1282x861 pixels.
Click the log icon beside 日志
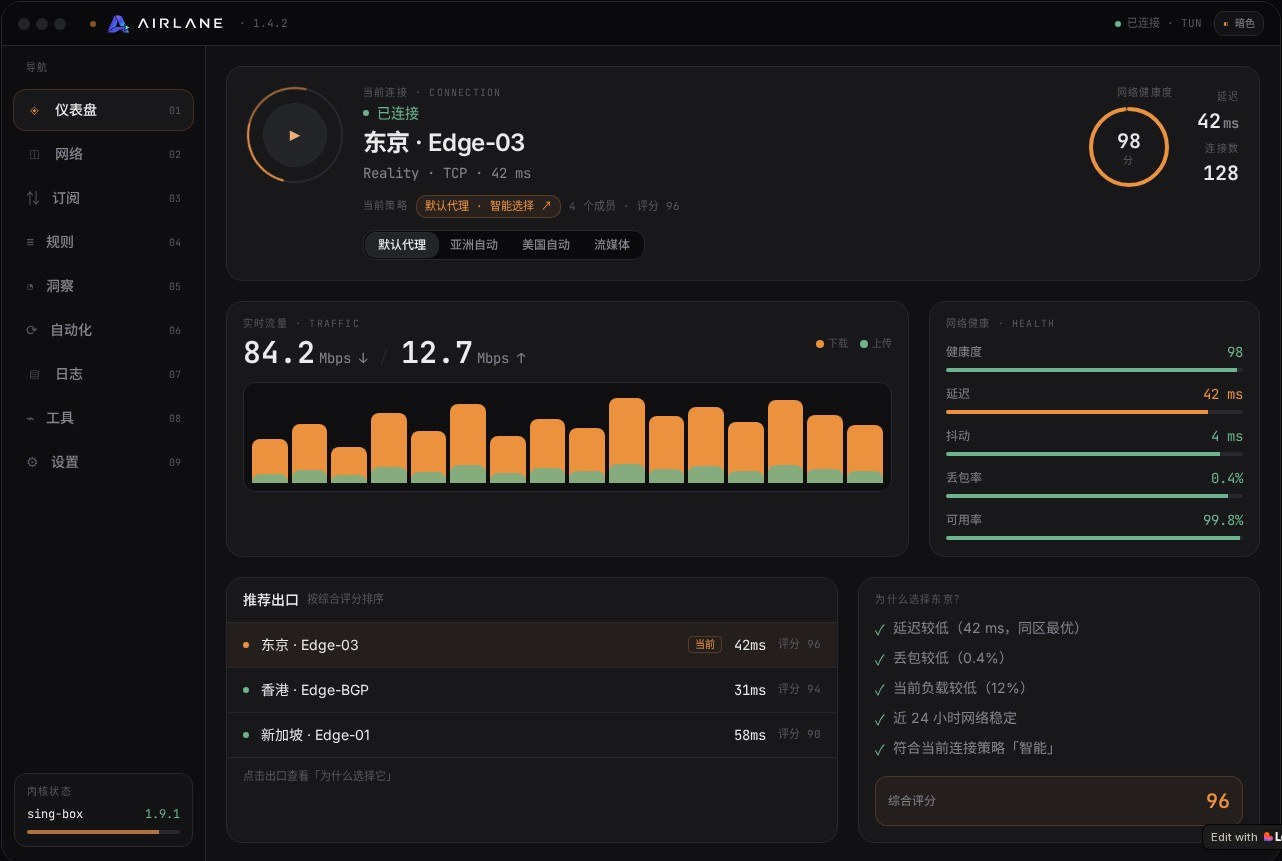click(35, 374)
